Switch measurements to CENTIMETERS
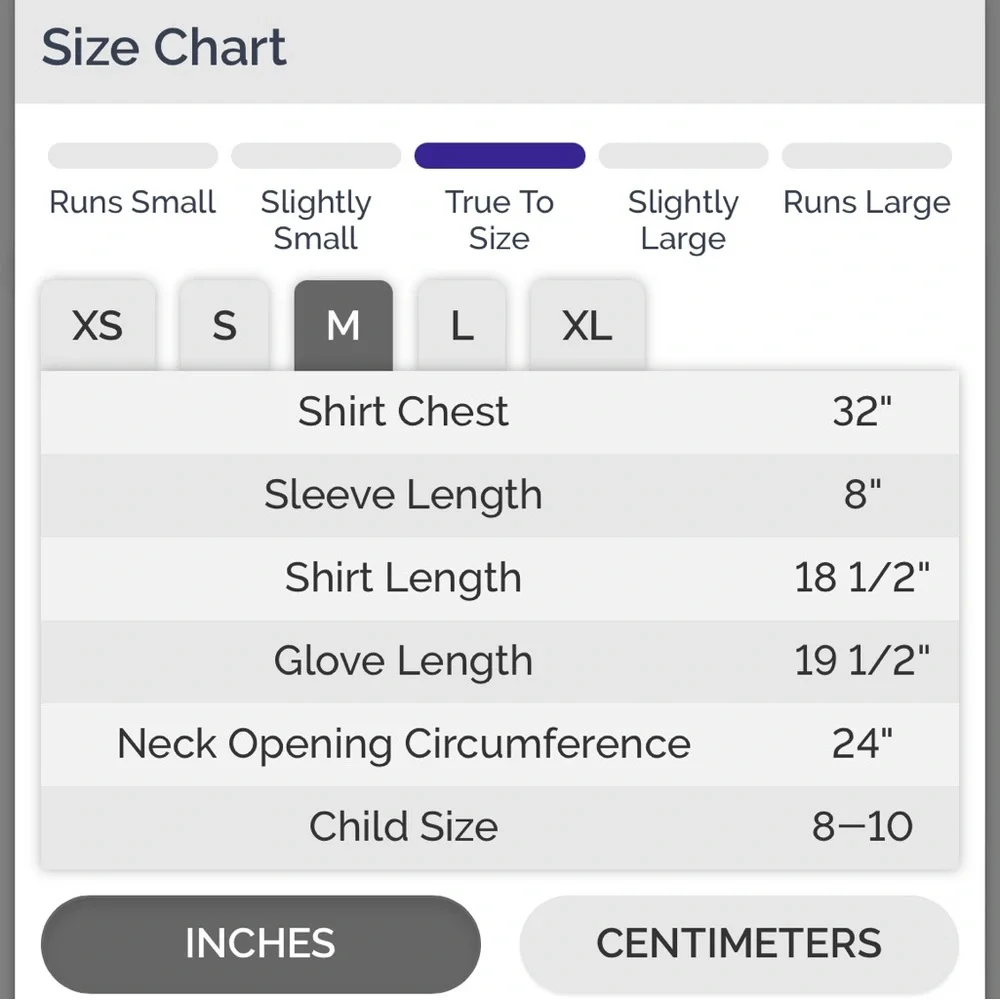Image resolution: width=1000 pixels, height=1000 pixels. [739, 943]
